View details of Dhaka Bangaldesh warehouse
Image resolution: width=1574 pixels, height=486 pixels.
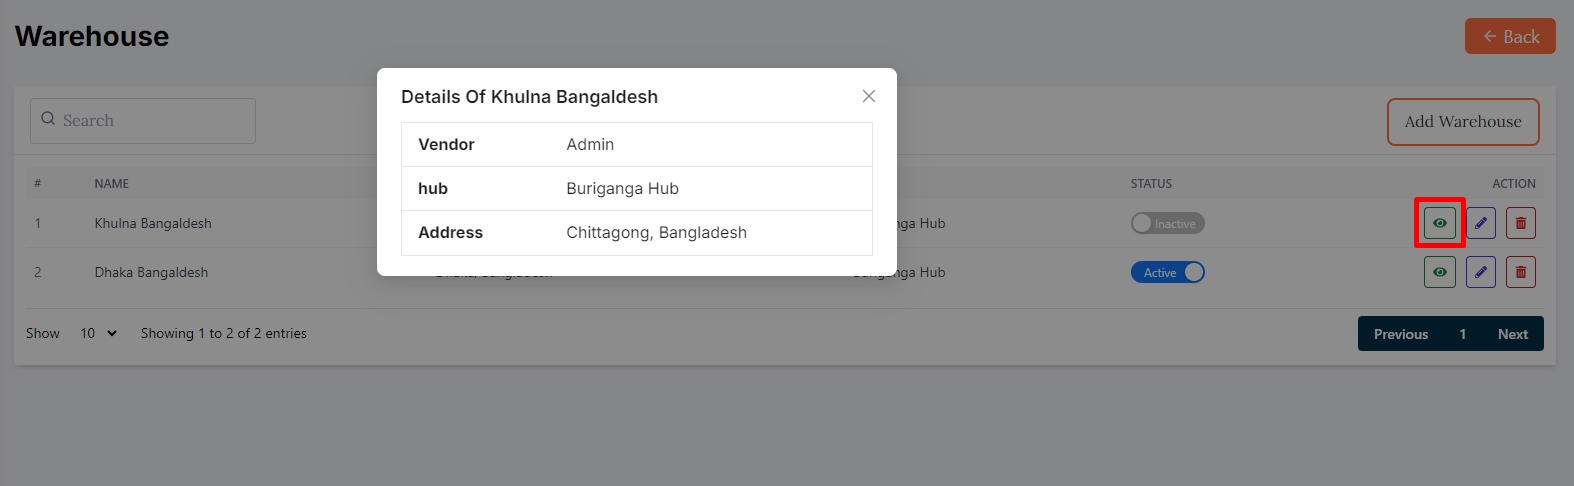tap(1439, 272)
